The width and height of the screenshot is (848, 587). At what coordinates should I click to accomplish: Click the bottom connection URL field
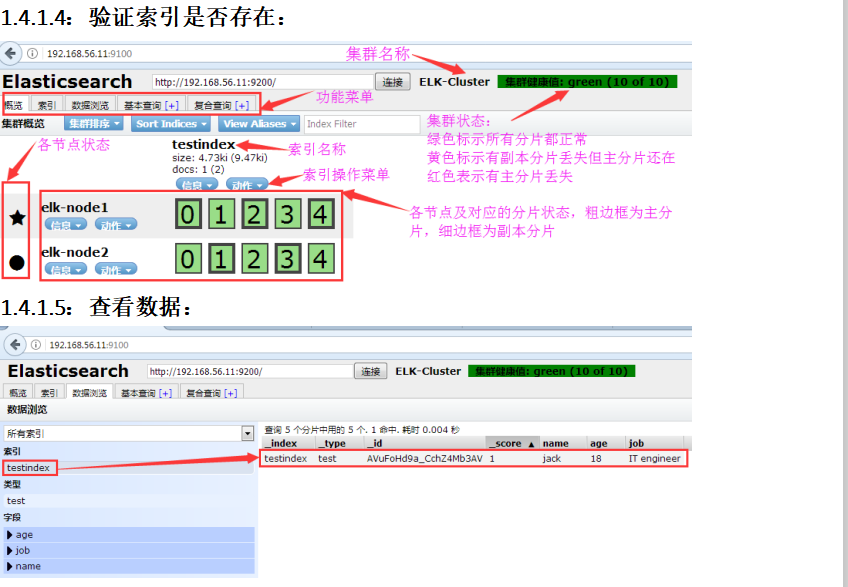(250, 372)
